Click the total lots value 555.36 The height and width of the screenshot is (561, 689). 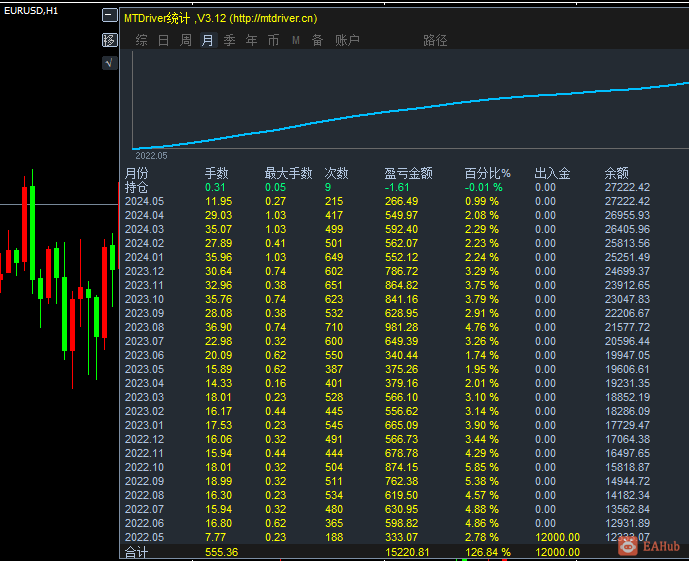tap(221, 552)
